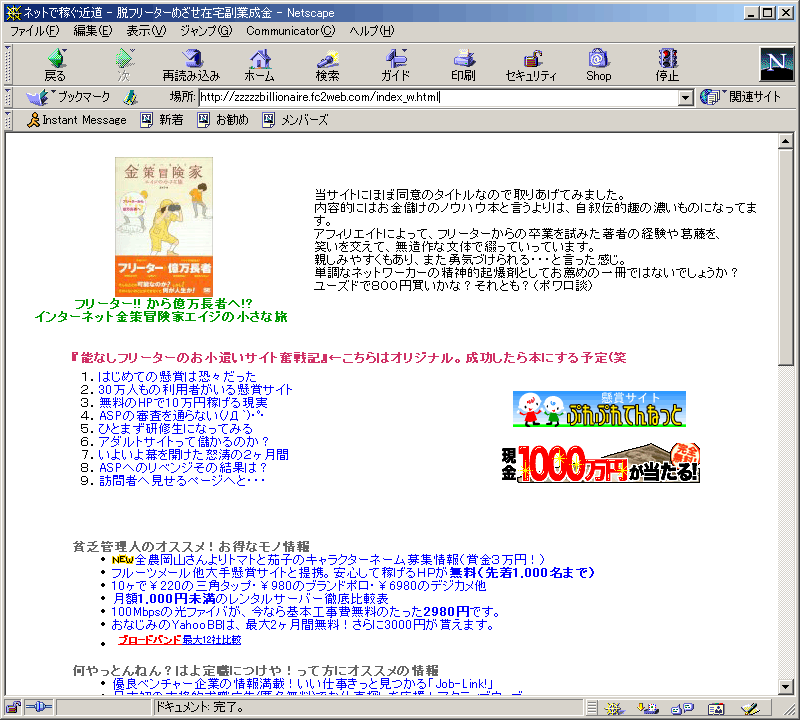Open the Job-Link! venture jobs link
Screen dimensions: 800x720
[x=303, y=684]
